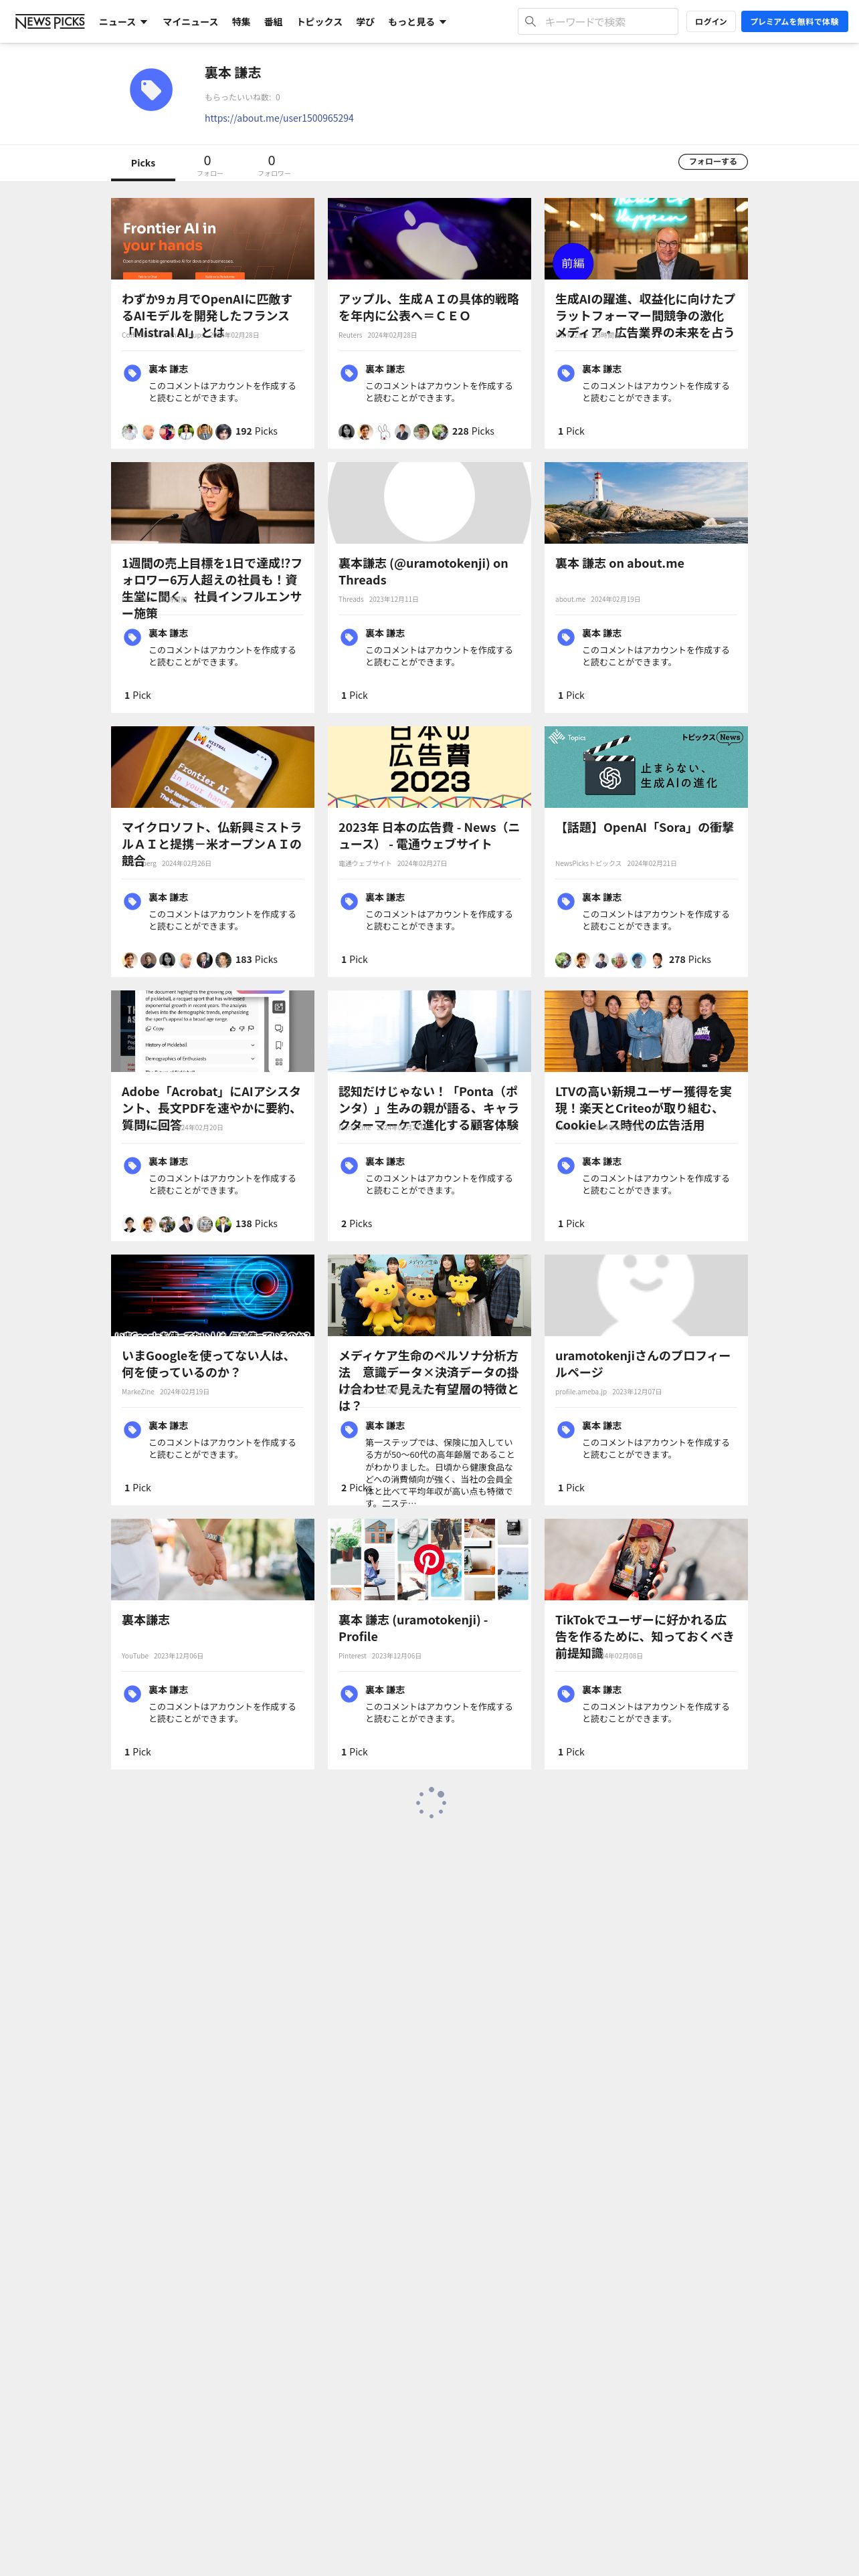Open the Apple logo article thumbnail

coord(429,238)
